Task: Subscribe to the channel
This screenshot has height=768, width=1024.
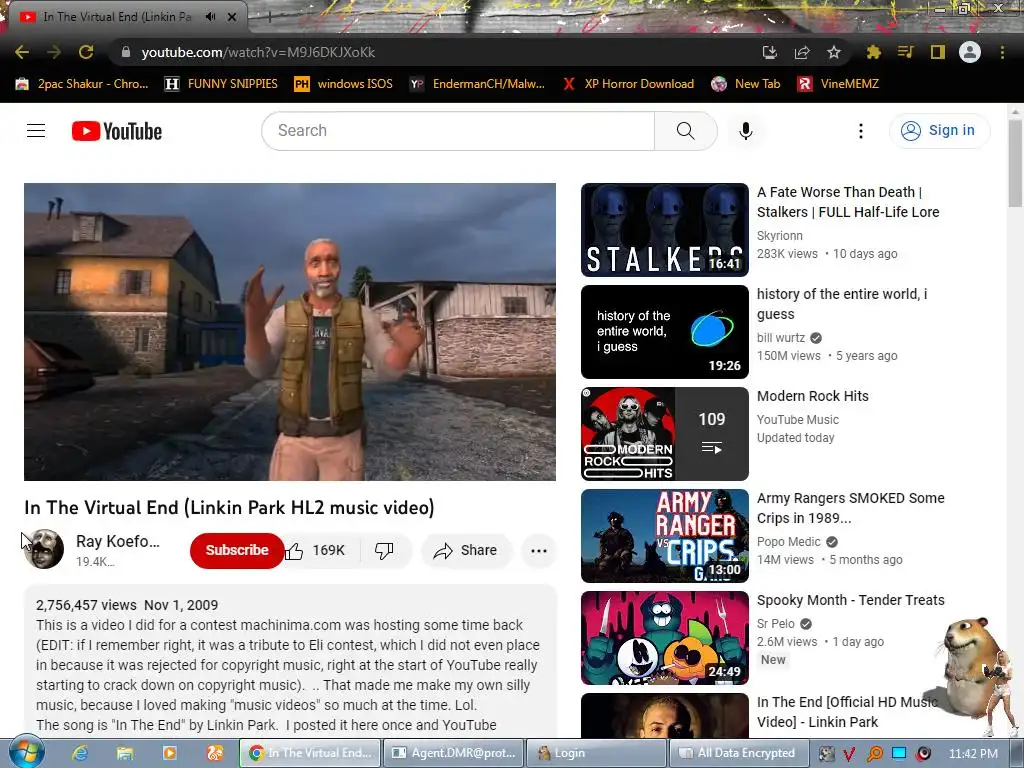Action: pos(236,550)
